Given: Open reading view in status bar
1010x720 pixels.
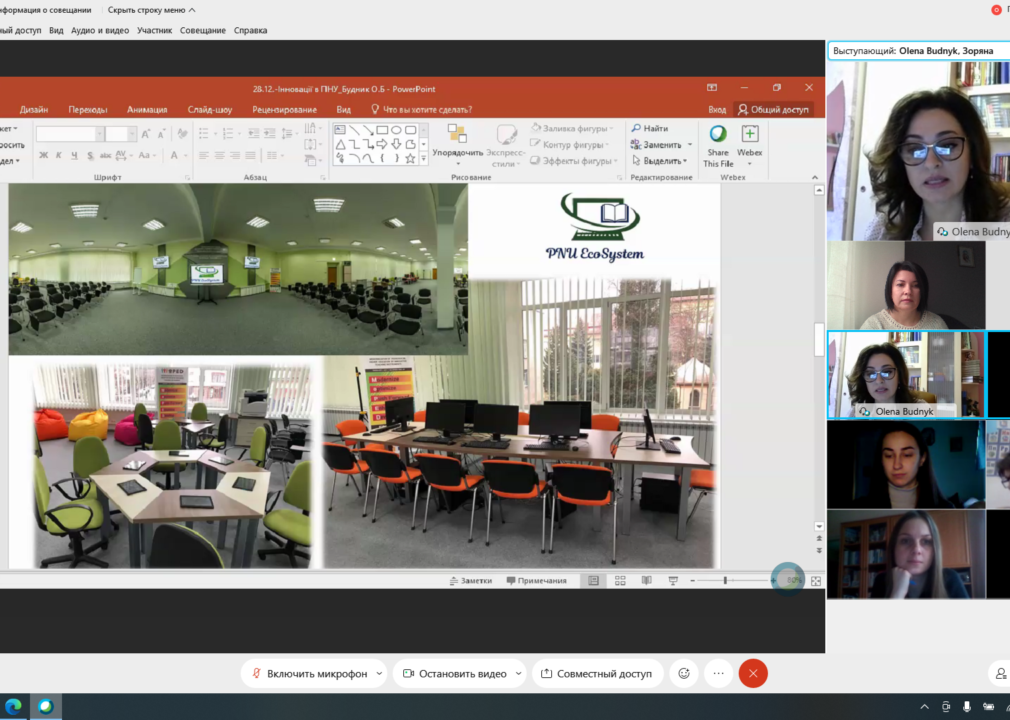Looking at the screenshot, I should (647, 580).
